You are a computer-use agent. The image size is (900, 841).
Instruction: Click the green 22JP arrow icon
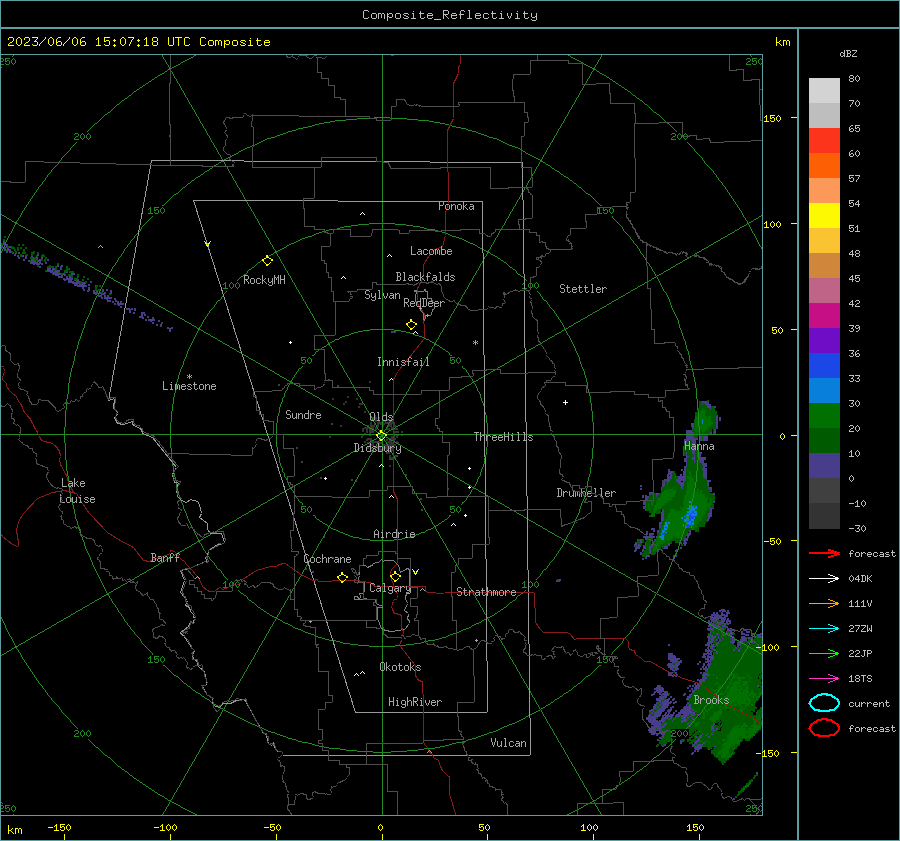click(824, 653)
